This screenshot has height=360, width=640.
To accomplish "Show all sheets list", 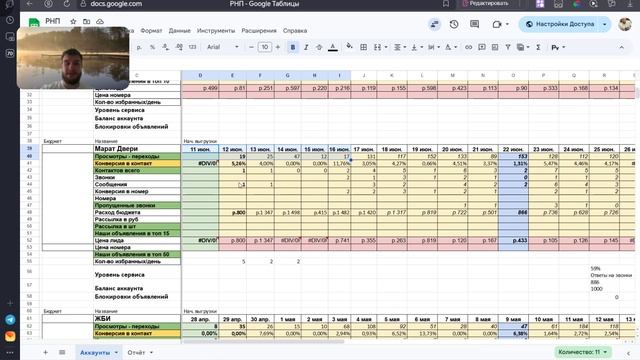I will (62, 352).
